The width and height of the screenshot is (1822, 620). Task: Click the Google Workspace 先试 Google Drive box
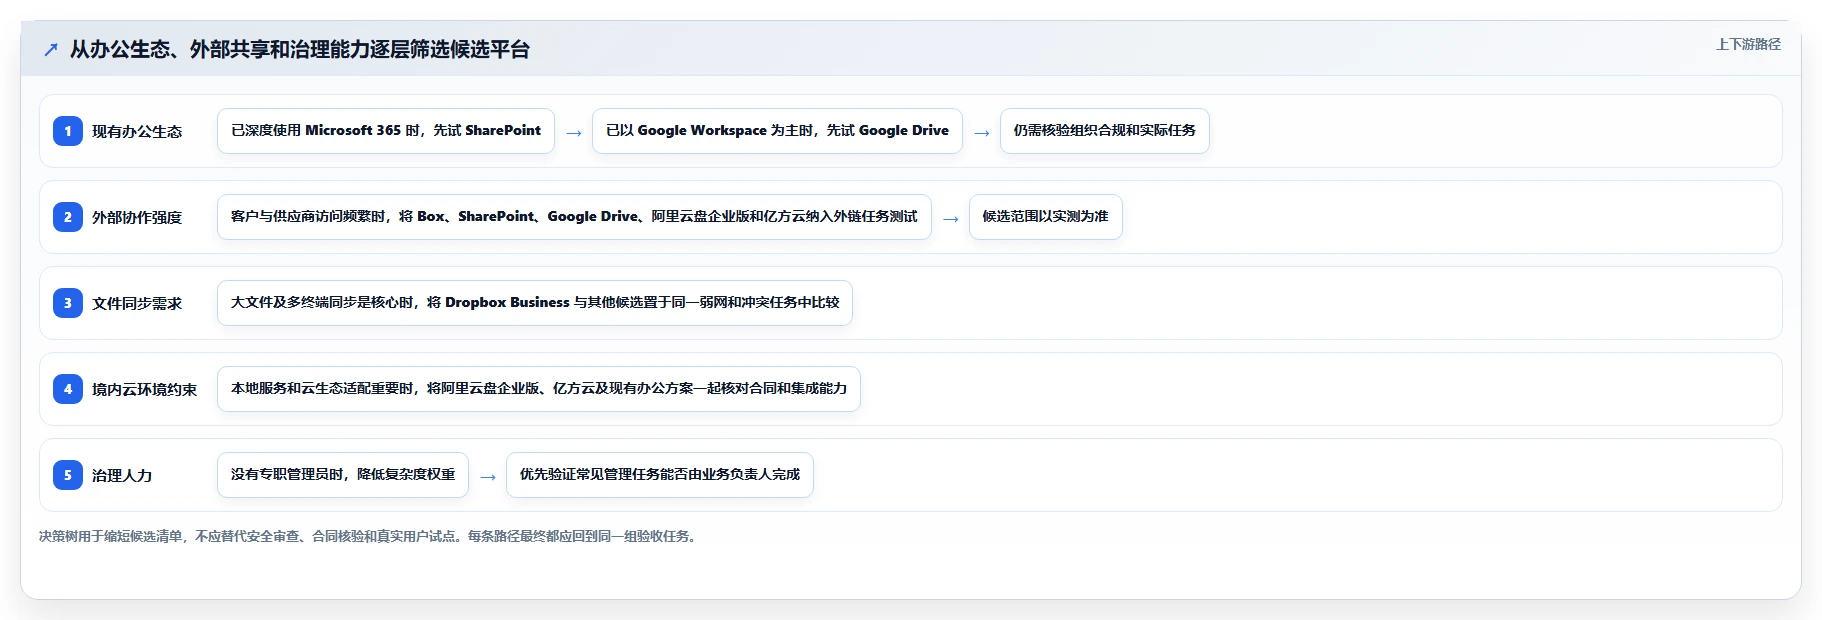[777, 131]
